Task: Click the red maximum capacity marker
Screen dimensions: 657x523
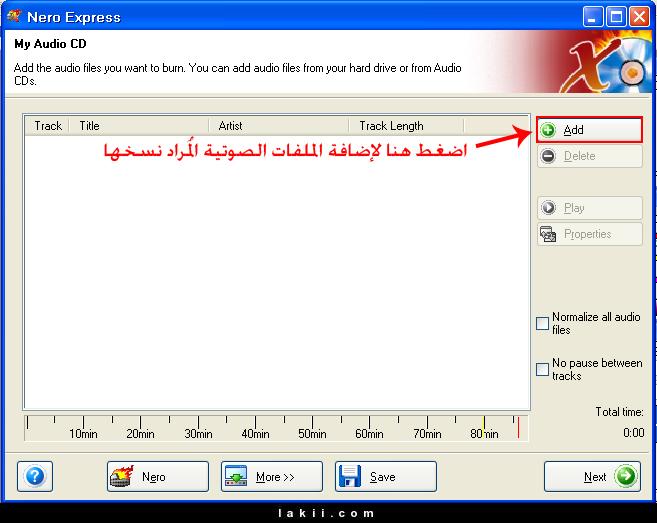Action: point(518,427)
